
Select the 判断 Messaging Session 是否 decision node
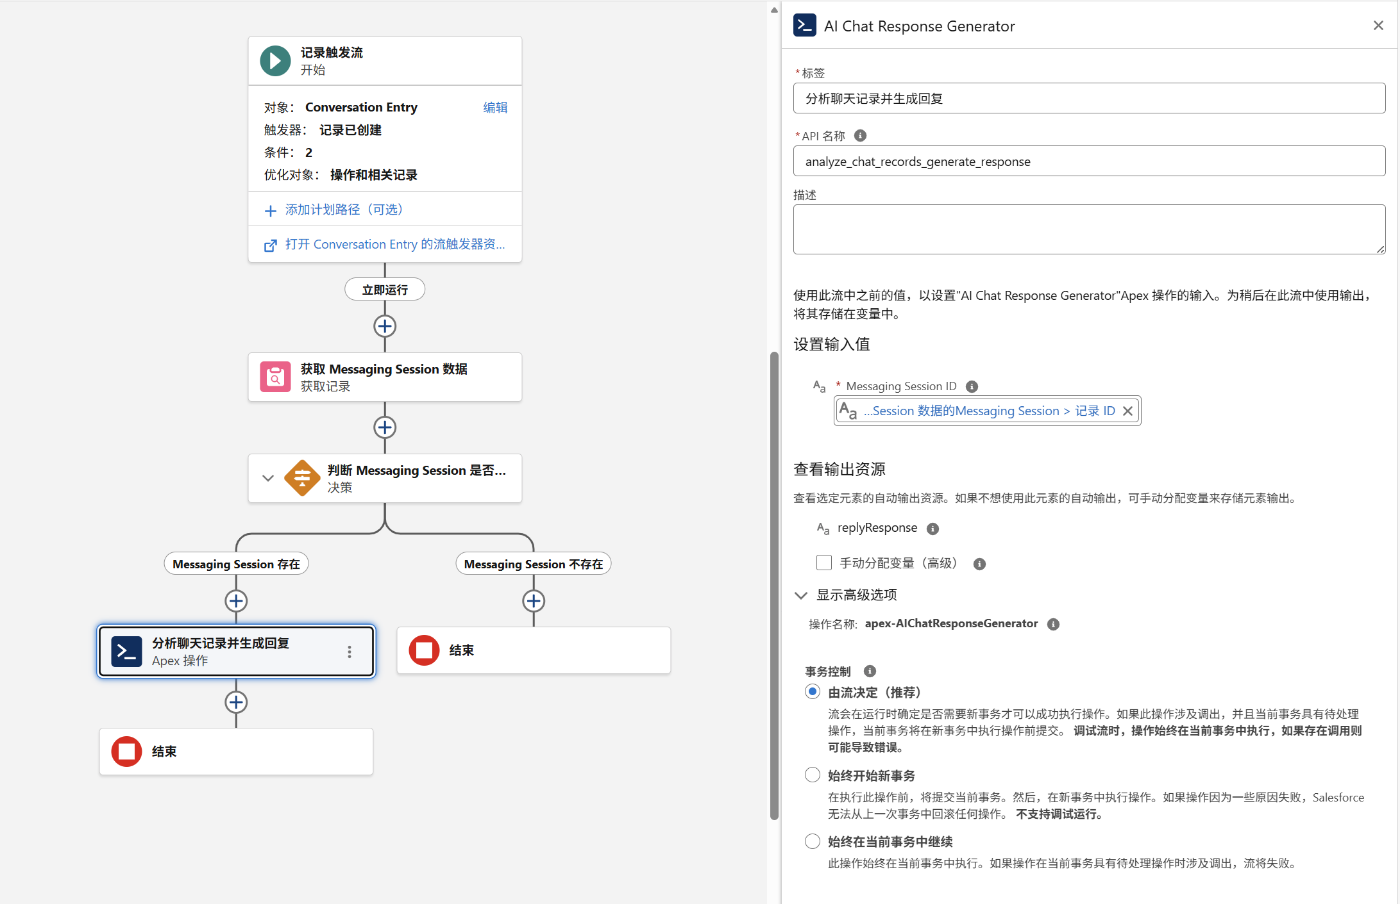point(385,478)
